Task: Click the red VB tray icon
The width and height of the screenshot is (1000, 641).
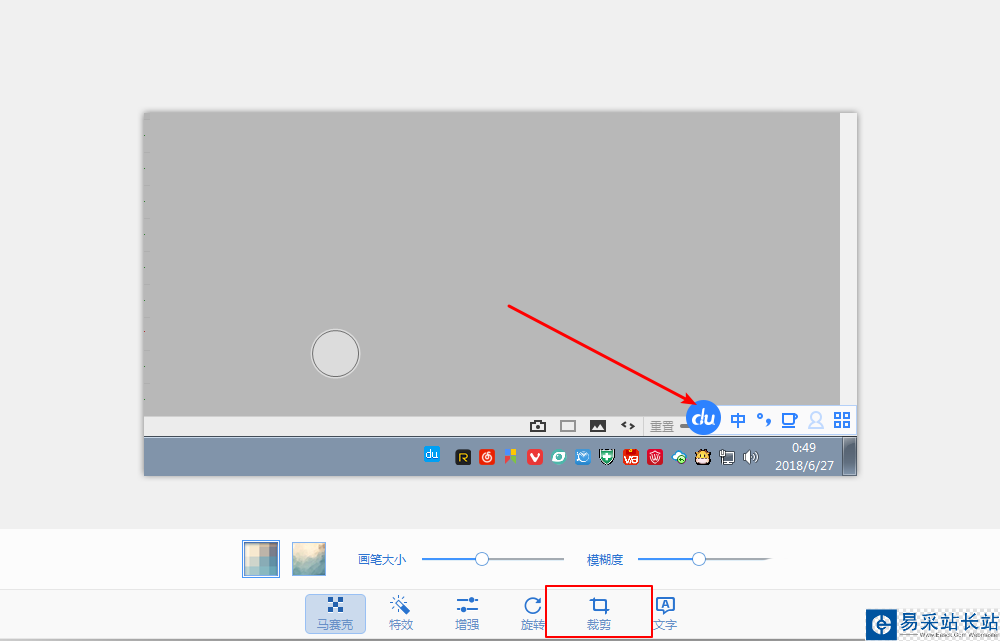Action: coord(631,457)
